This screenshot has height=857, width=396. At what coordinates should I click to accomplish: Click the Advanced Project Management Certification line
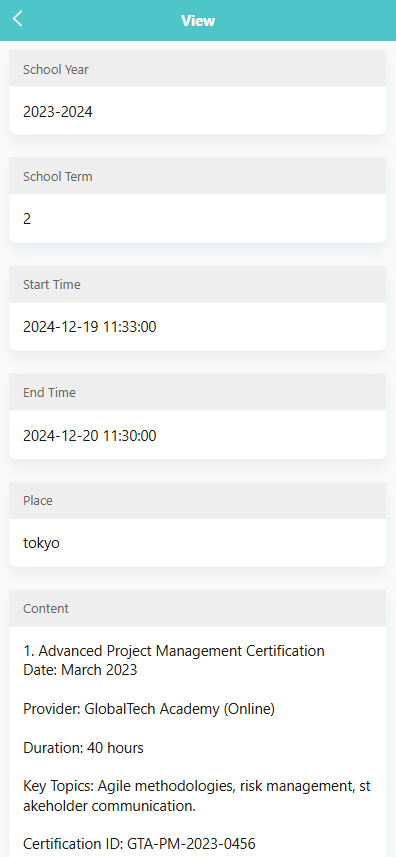tap(174, 651)
